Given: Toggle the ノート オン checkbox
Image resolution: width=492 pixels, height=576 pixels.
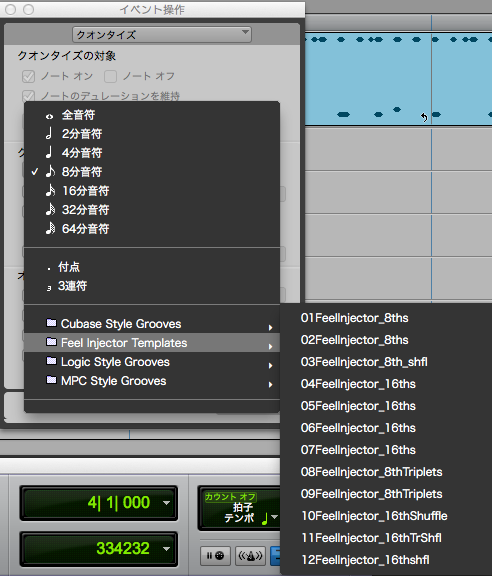Looking at the screenshot, I should tap(28, 76).
